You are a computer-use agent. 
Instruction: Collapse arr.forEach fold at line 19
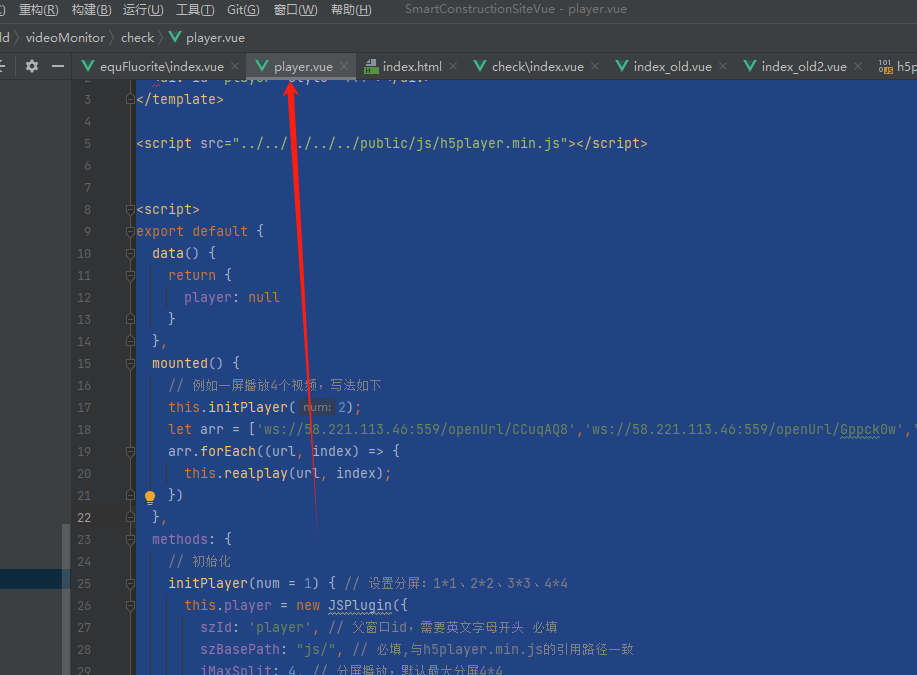pos(130,452)
